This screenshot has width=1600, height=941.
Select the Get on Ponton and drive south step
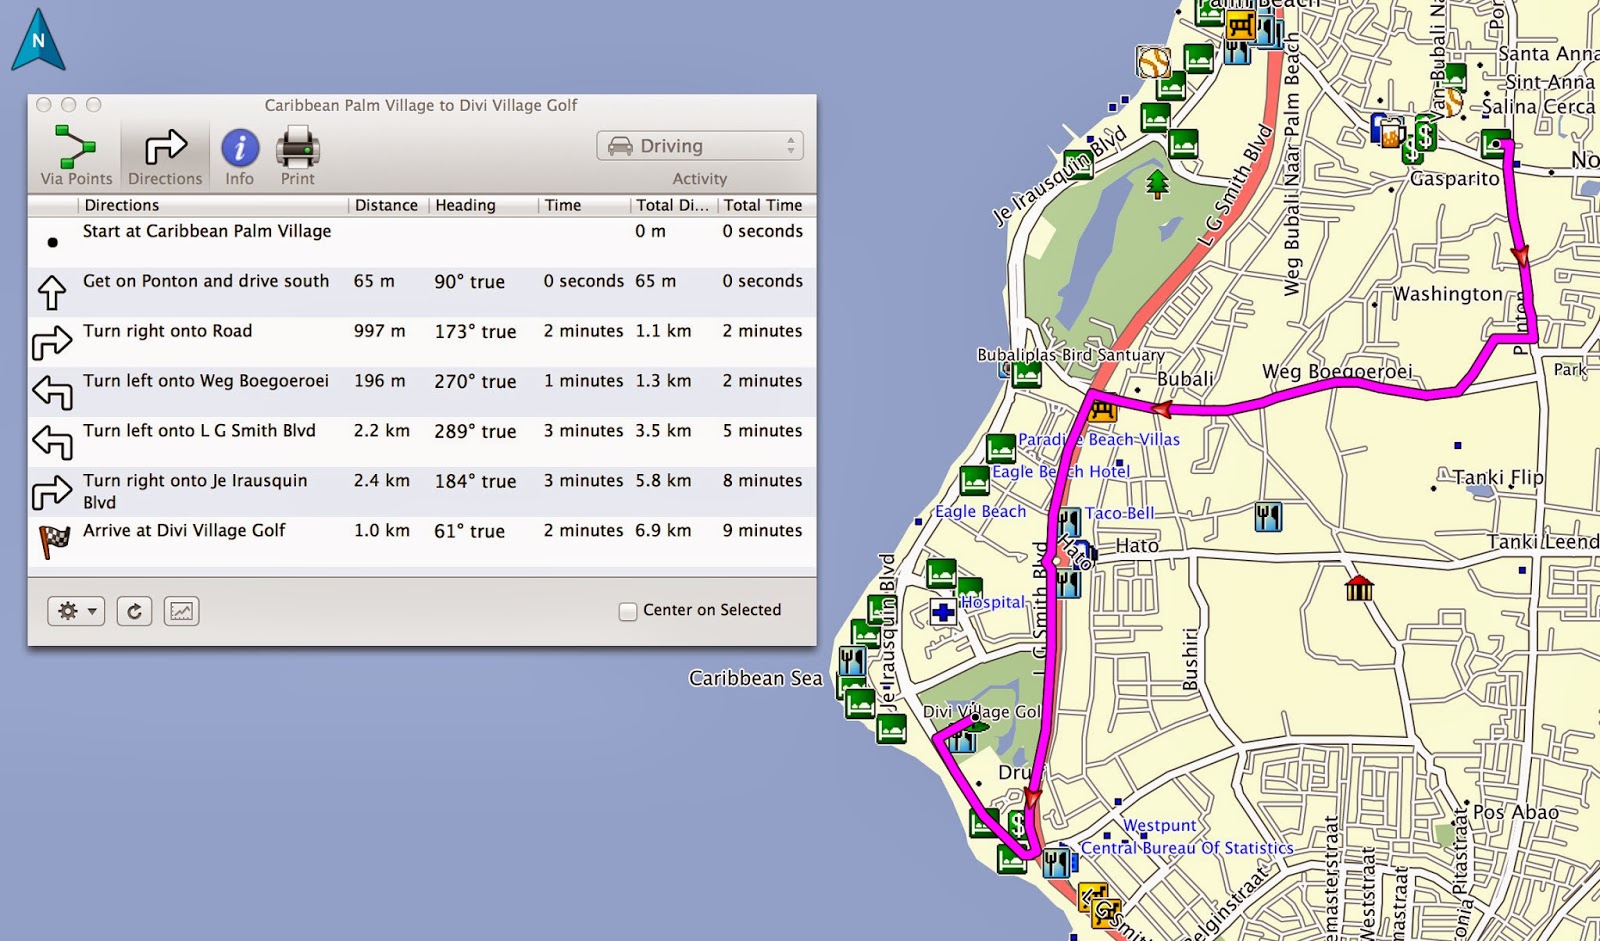tap(422, 292)
